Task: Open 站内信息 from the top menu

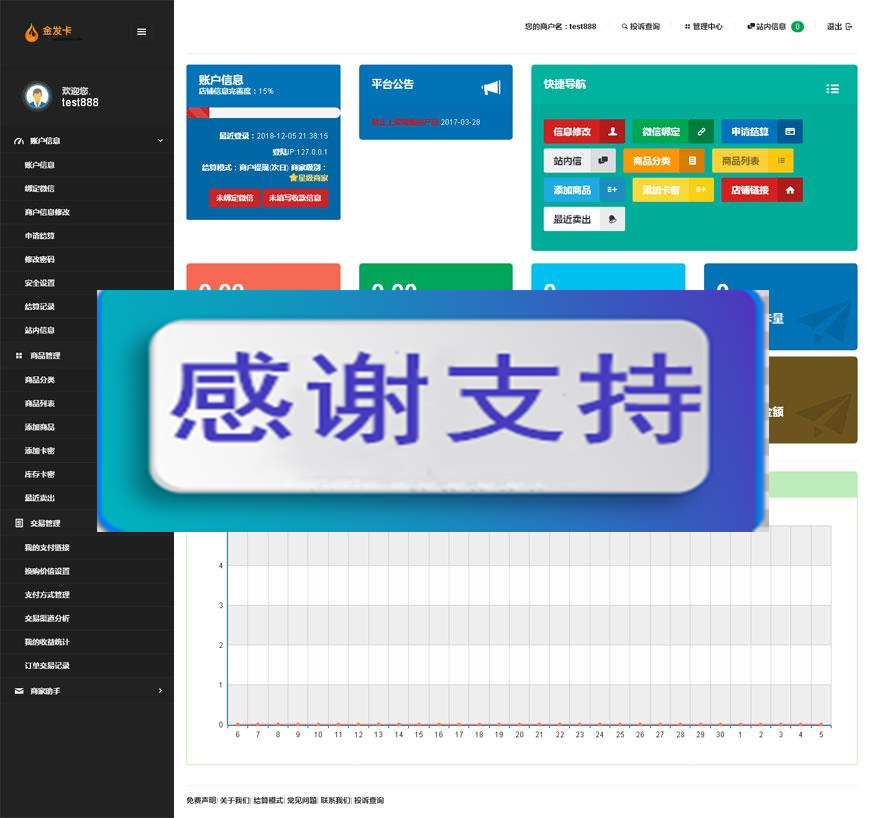Action: [767, 27]
